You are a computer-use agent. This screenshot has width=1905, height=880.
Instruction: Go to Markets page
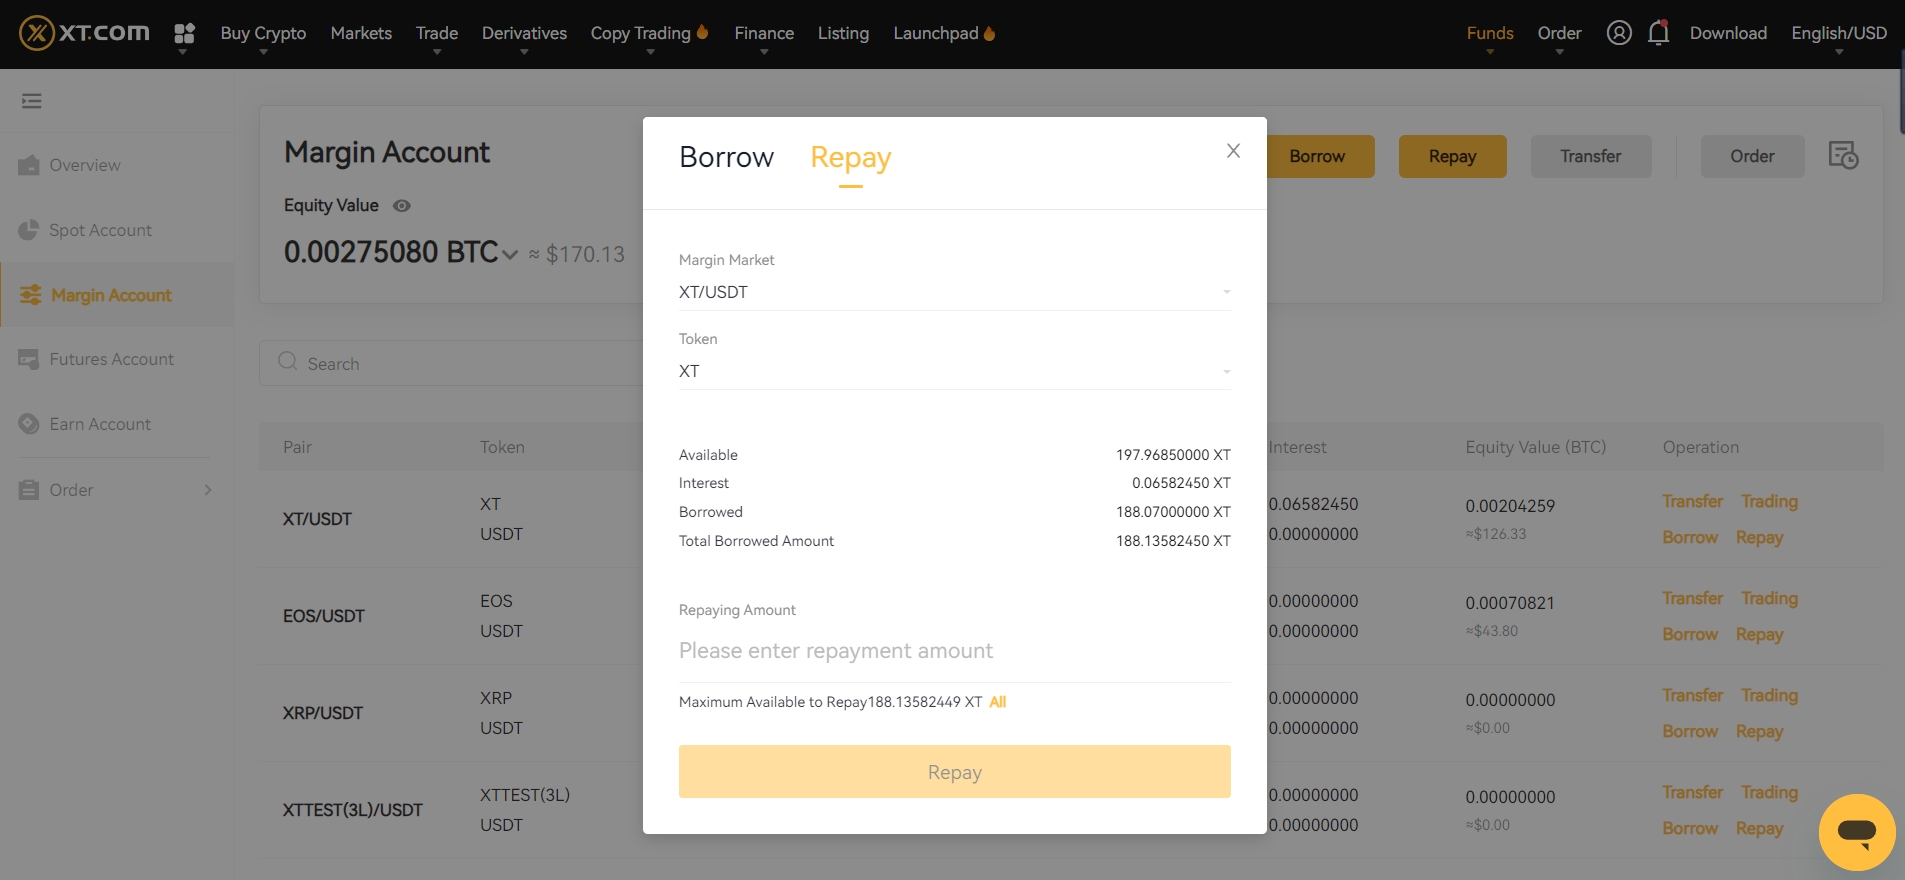tap(361, 33)
